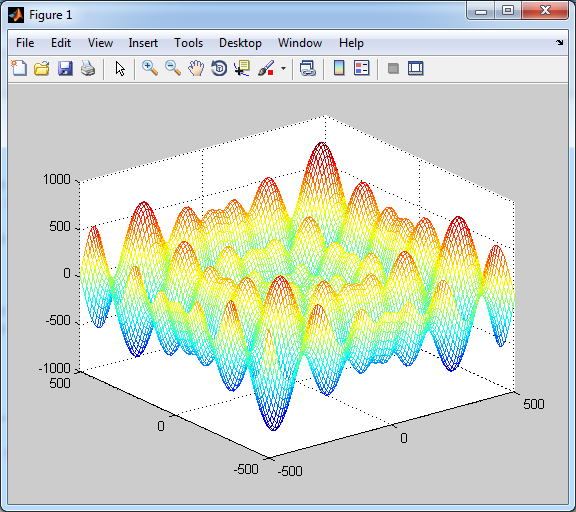Viewport: 576px width, 512px height.
Task: Toggle the Brush data tool
Action: tap(266, 68)
